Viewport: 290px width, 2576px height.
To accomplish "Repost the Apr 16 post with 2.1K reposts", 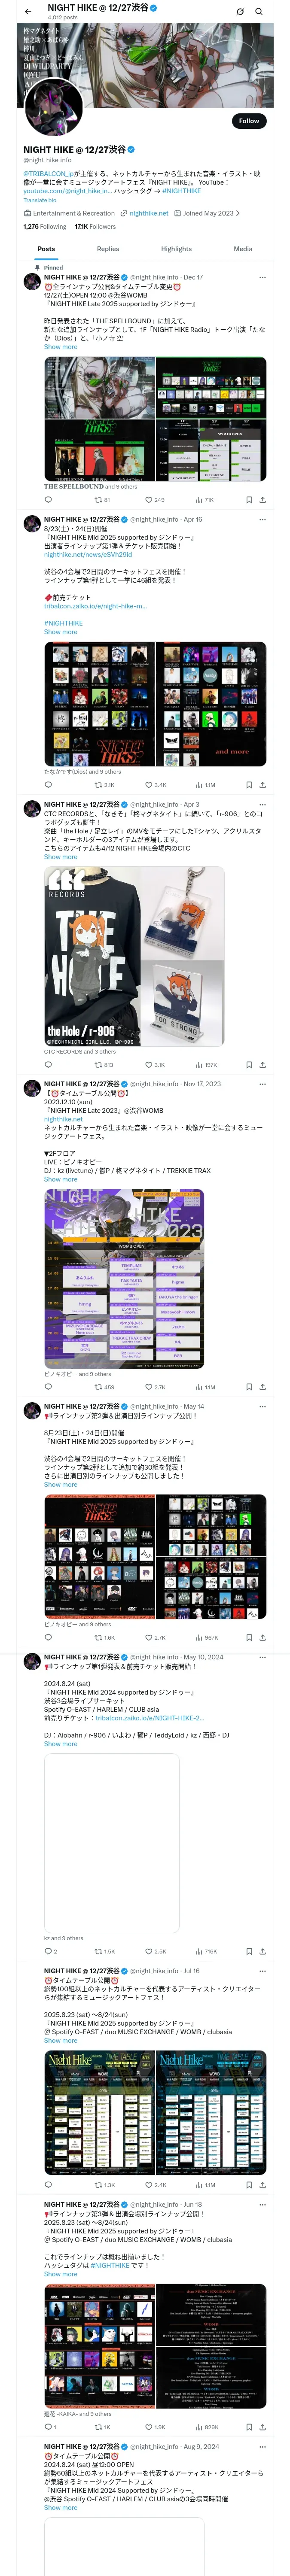I will [104, 785].
